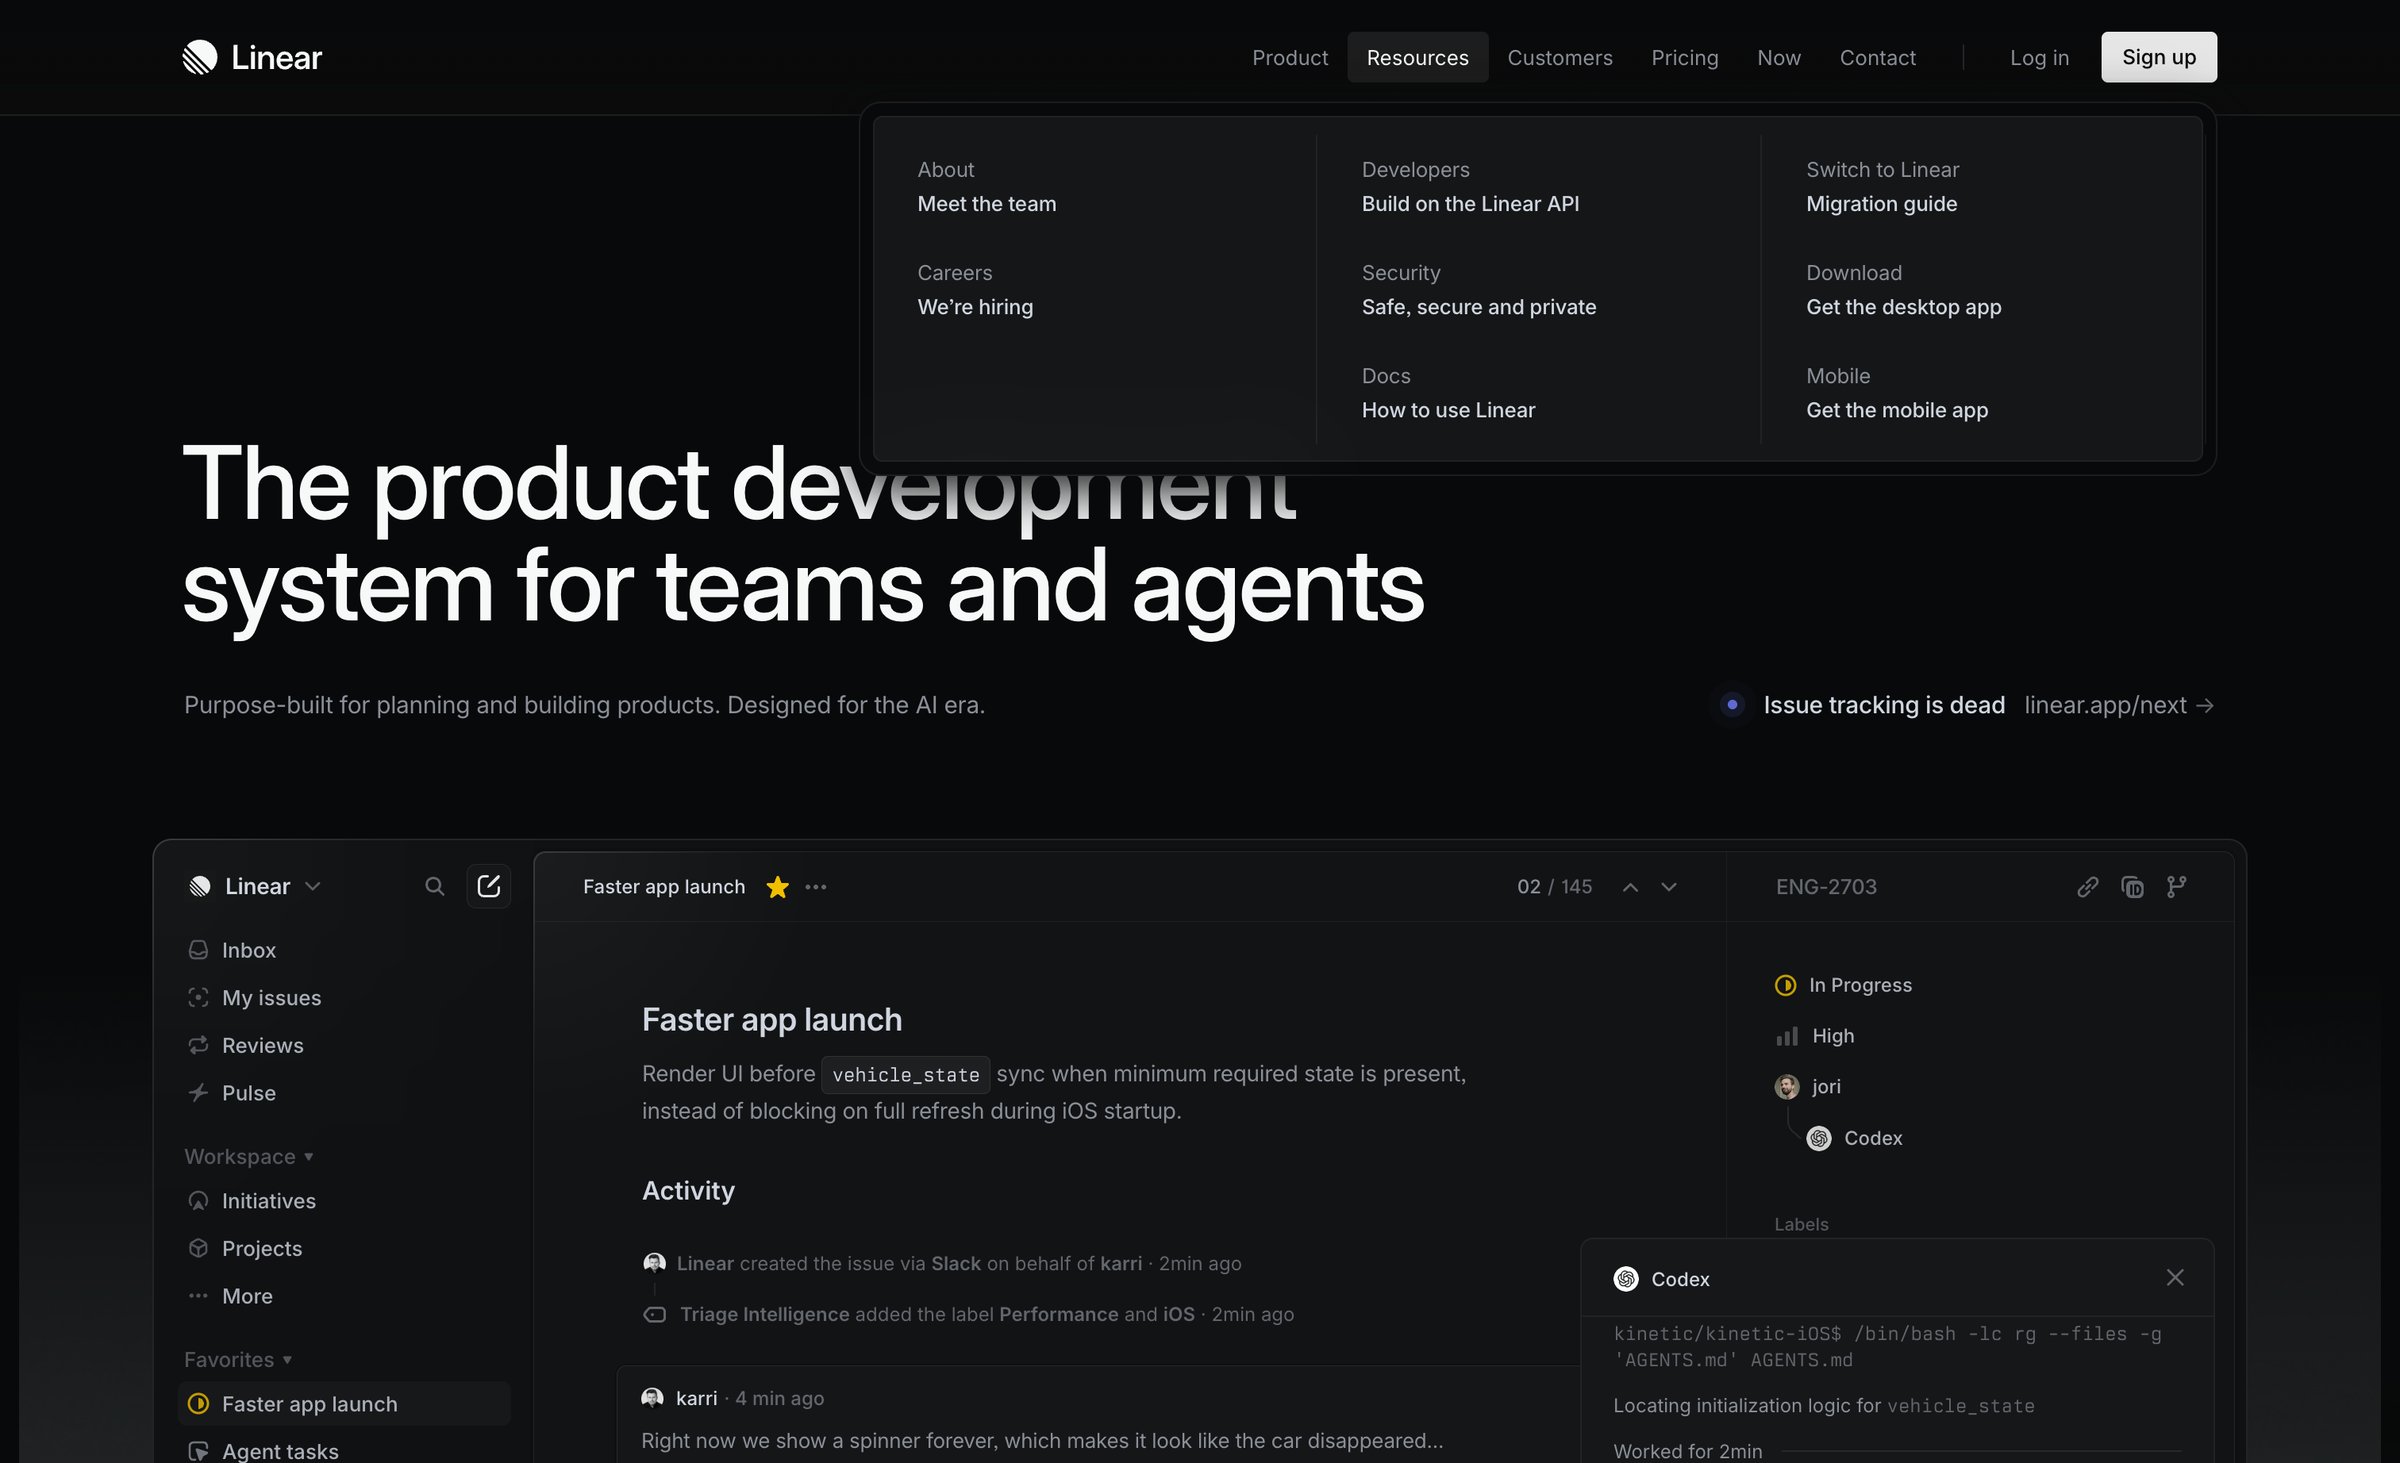Click the git branch icon near ENG-2703
This screenshot has width=2400, height=1463.
2177,887
